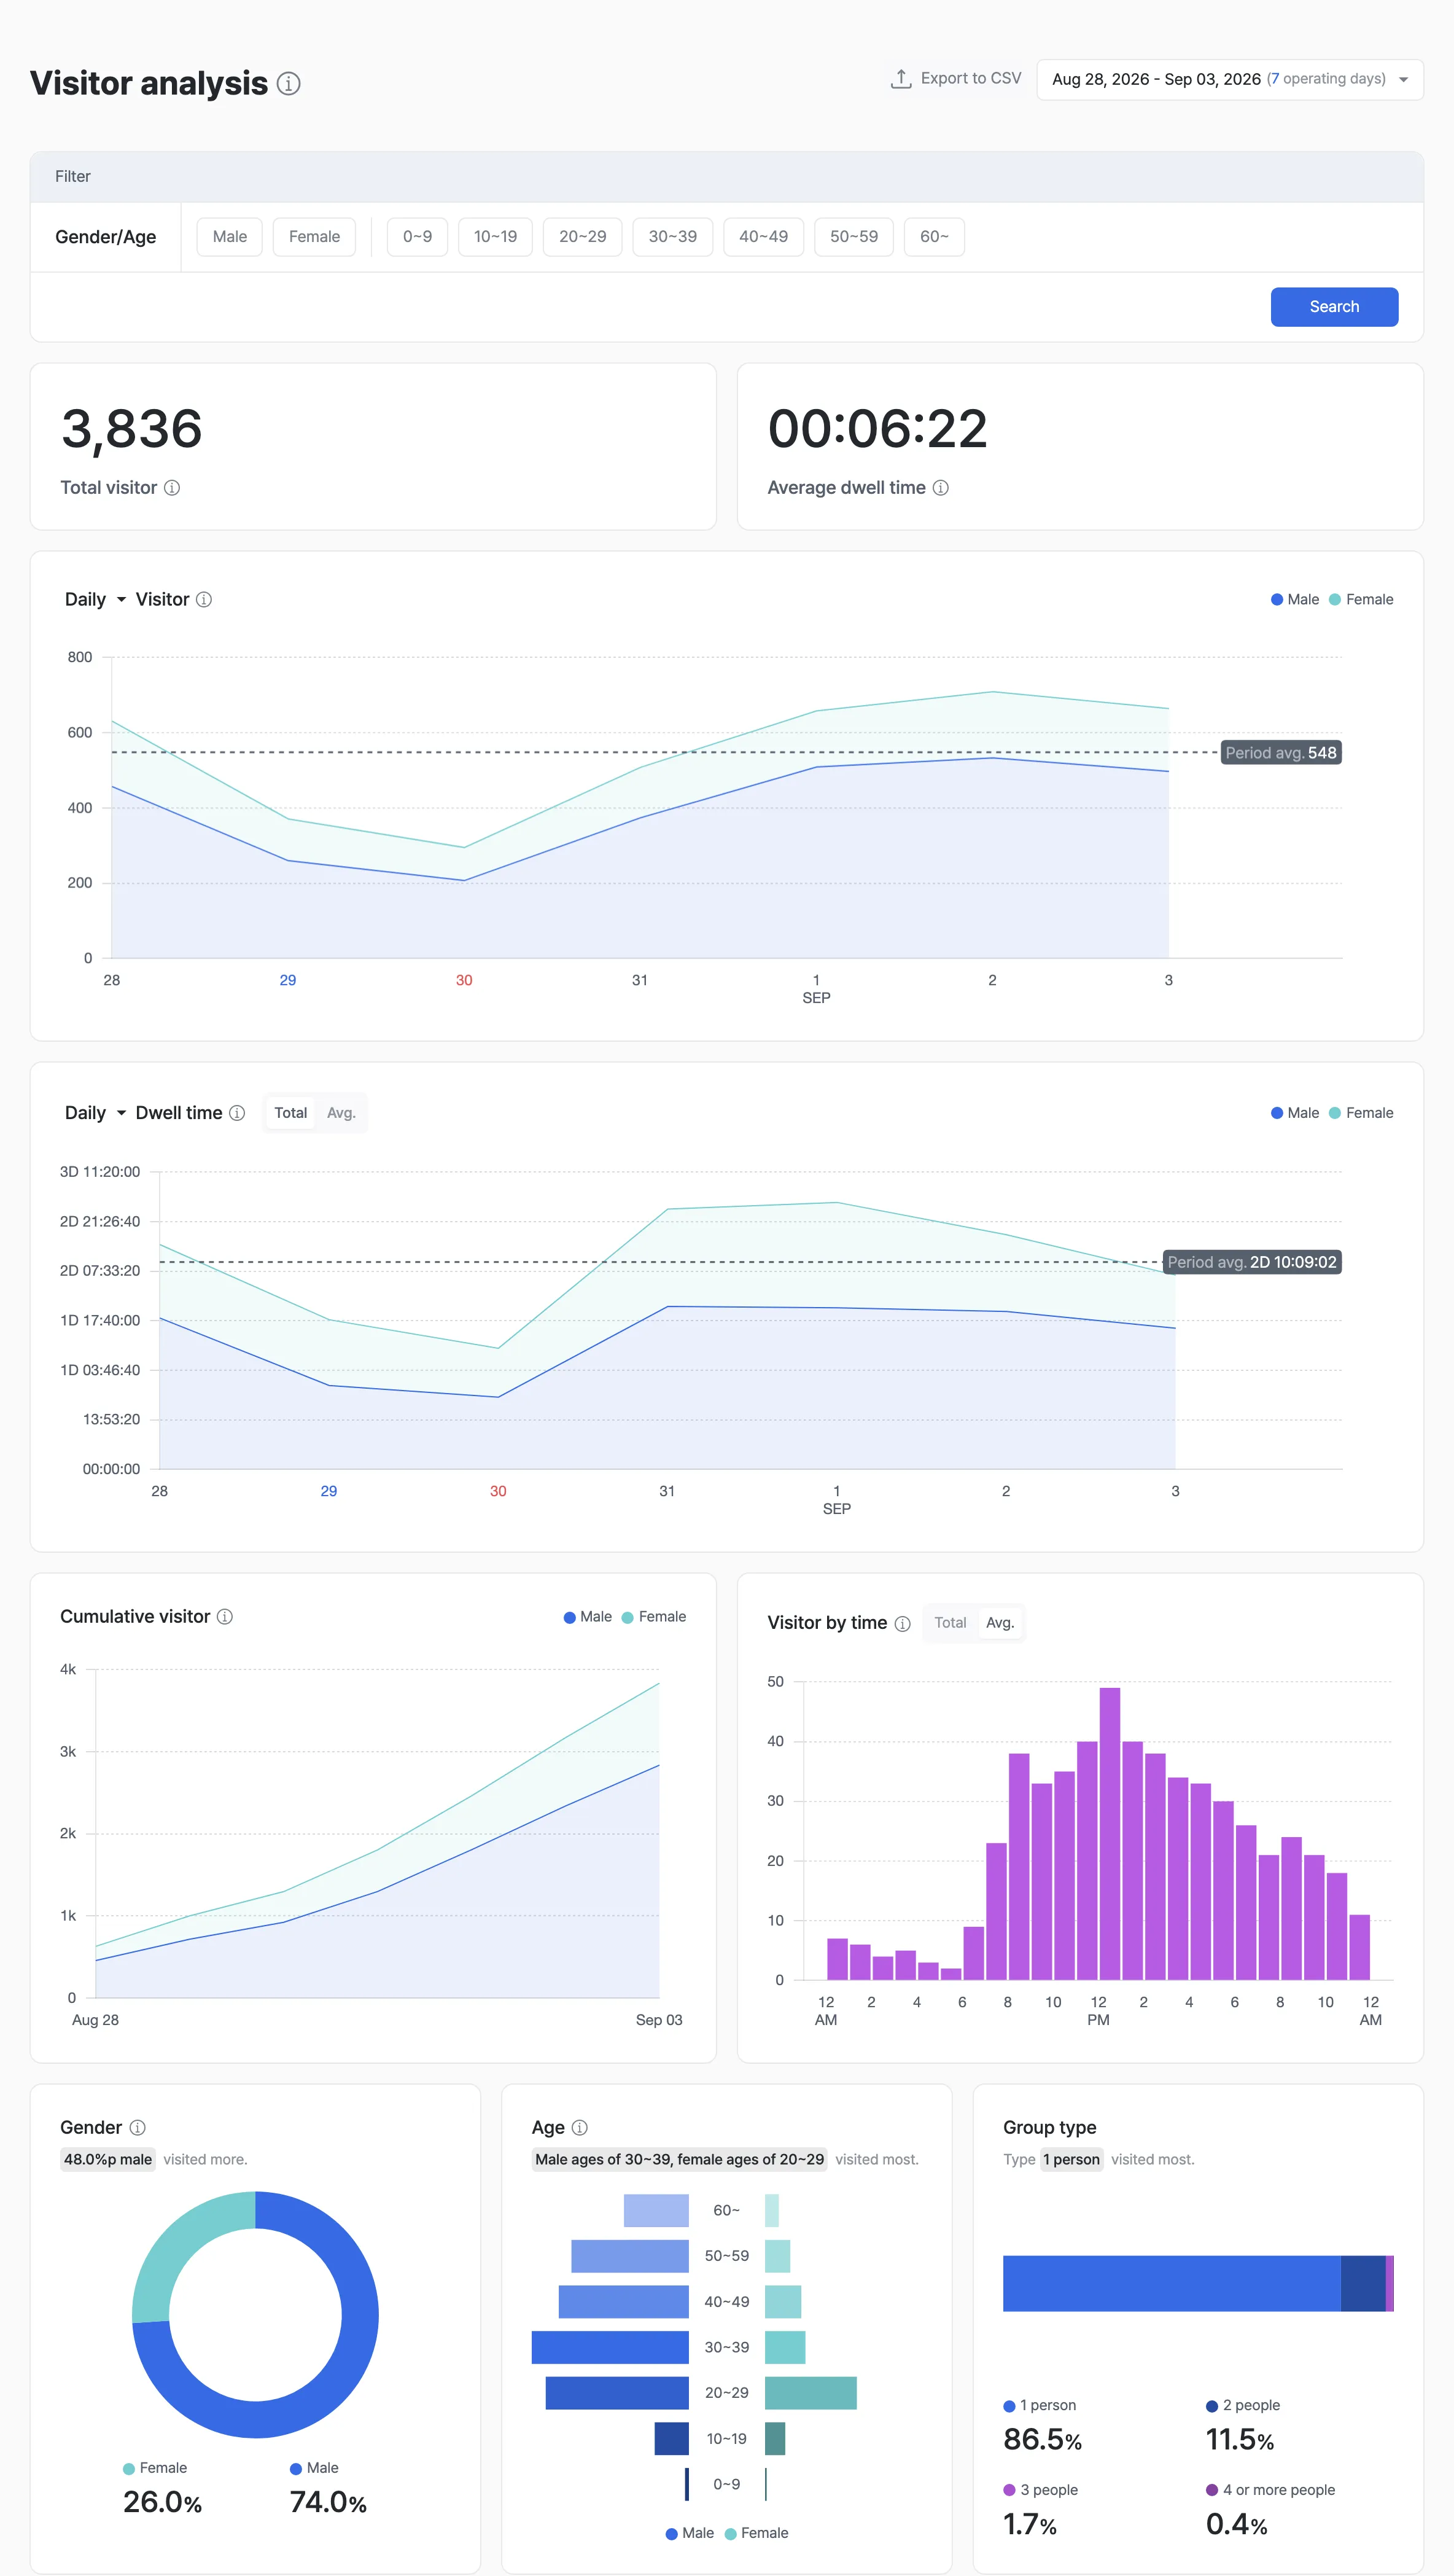
Task: Click info icon beside Age heading
Action: [580, 2128]
